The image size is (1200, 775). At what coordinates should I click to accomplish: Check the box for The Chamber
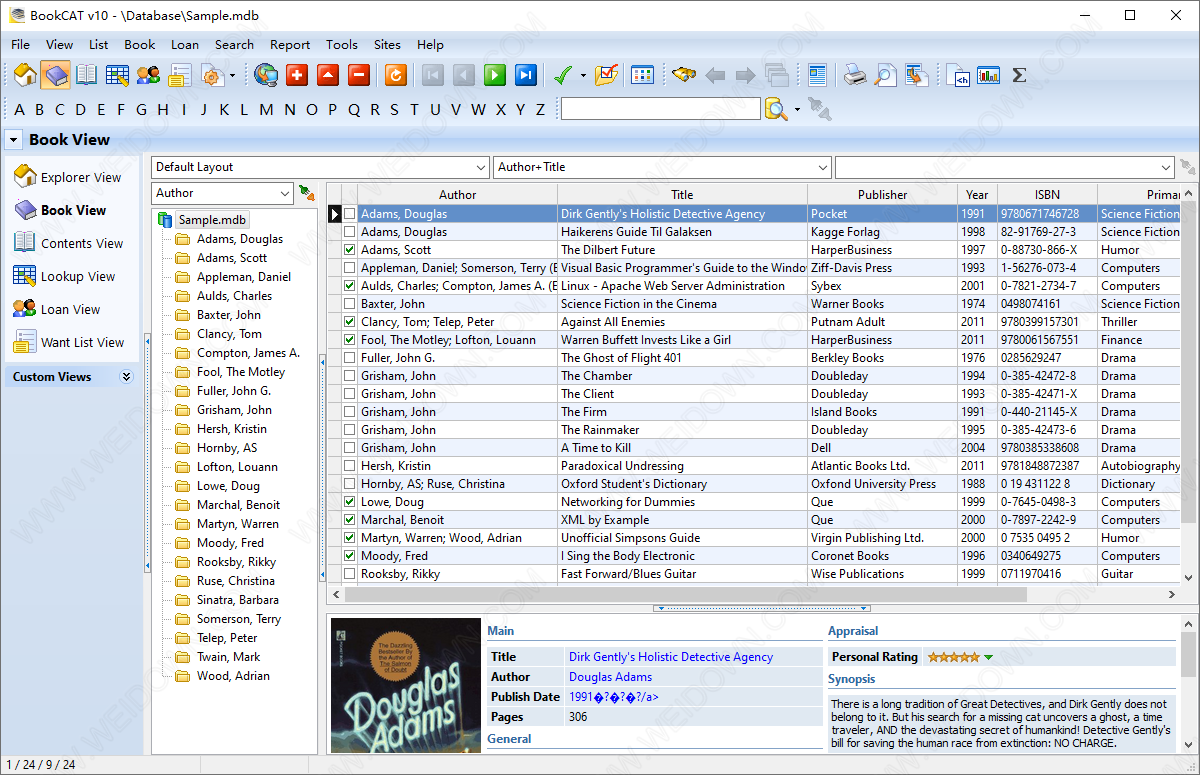coord(350,376)
